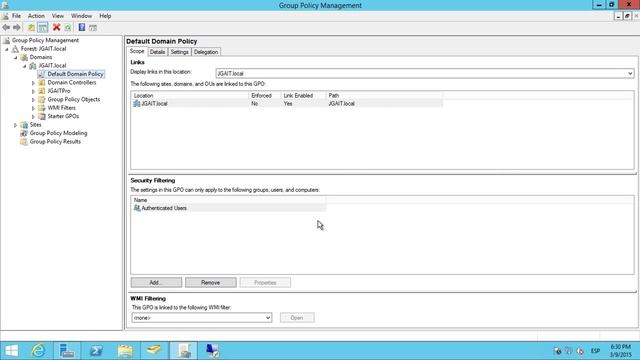Image resolution: width=640 pixels, height=360 pixels.
Task: Click the green Refresh toolbar icon
Action: tap(68, 27)
